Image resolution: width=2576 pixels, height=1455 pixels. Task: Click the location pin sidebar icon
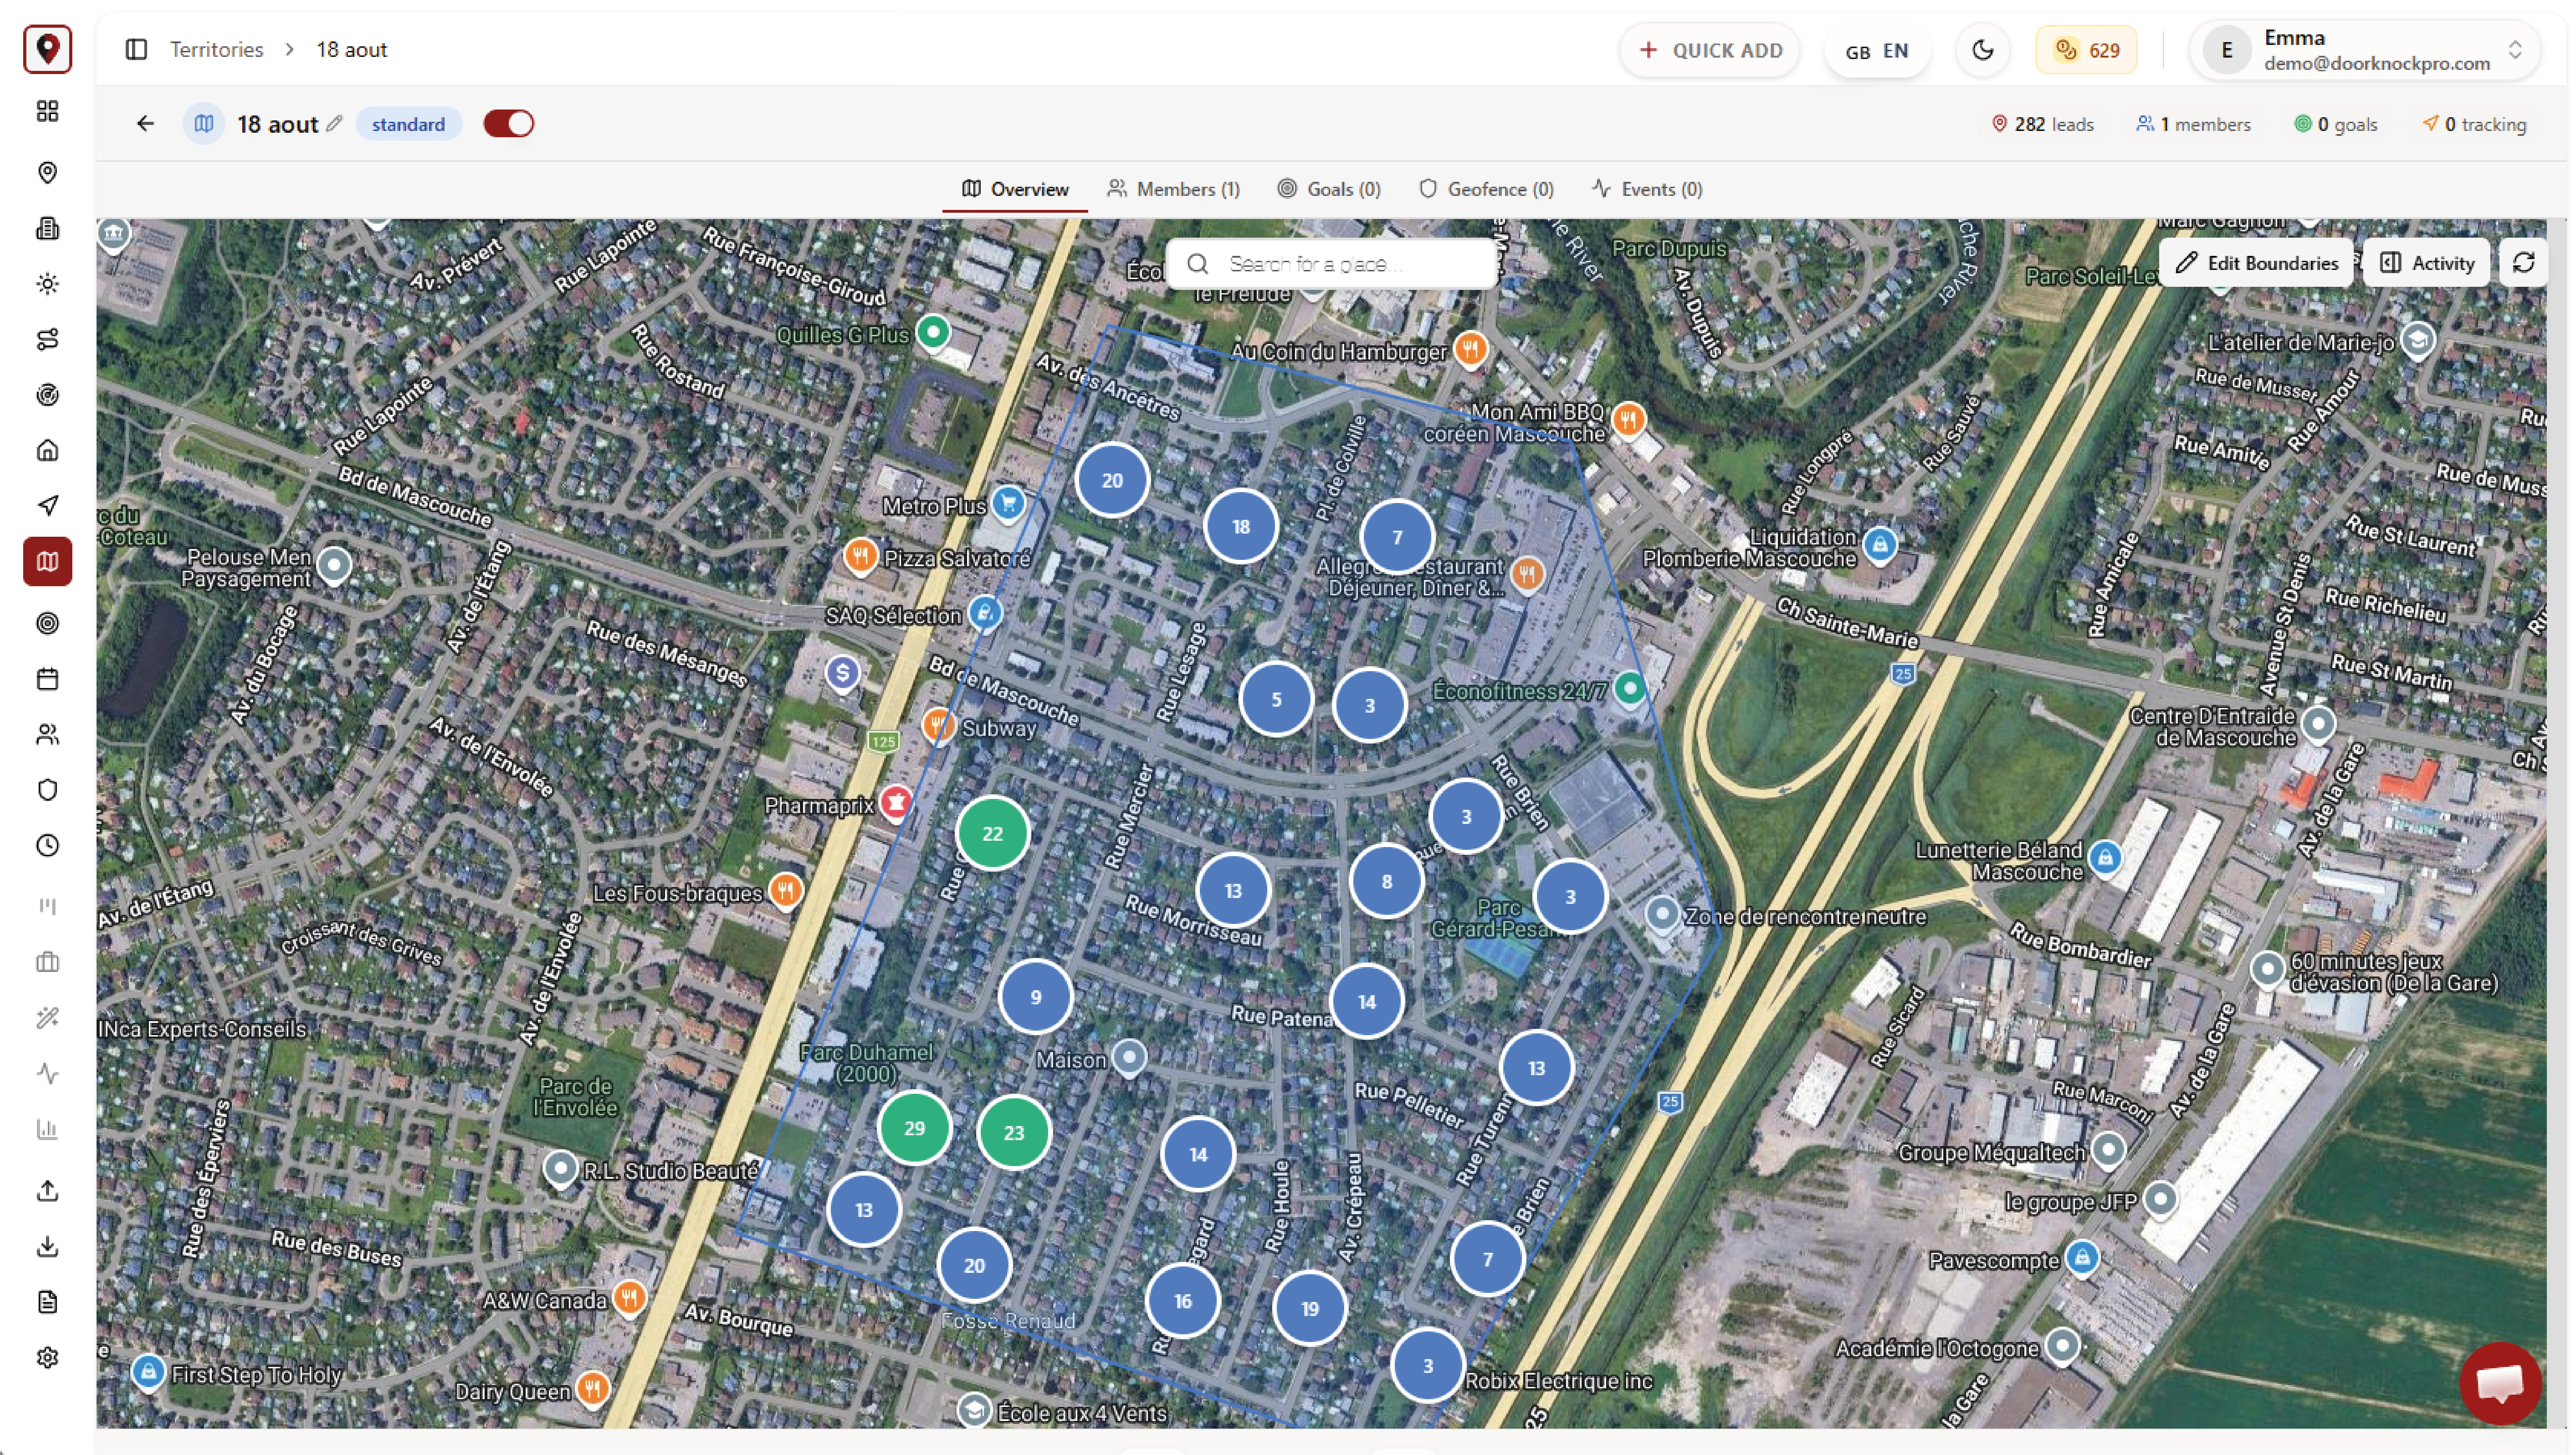(47, 173)
